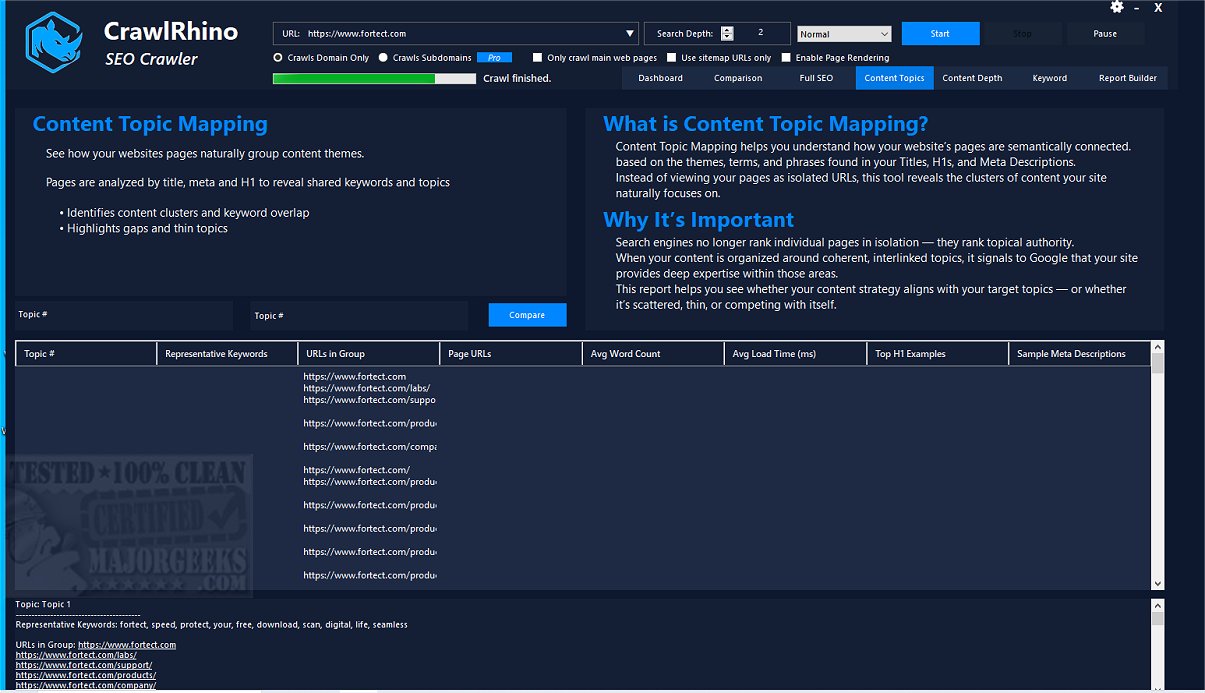Open the fortect.com/products/ link in details
The width and height of the screenshot is (1205, 693).
(86, 675)
